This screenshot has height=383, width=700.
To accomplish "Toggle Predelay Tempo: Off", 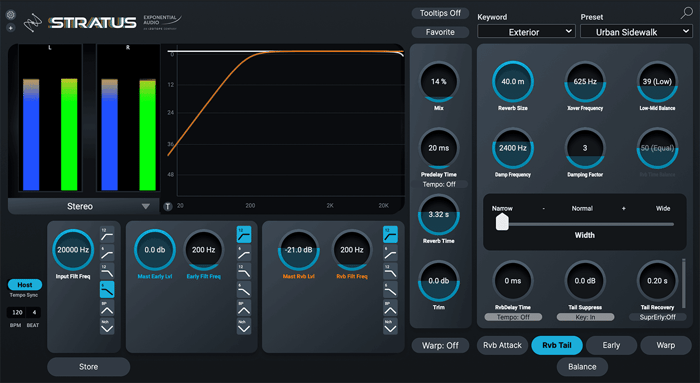I will [x=439, y=184].
